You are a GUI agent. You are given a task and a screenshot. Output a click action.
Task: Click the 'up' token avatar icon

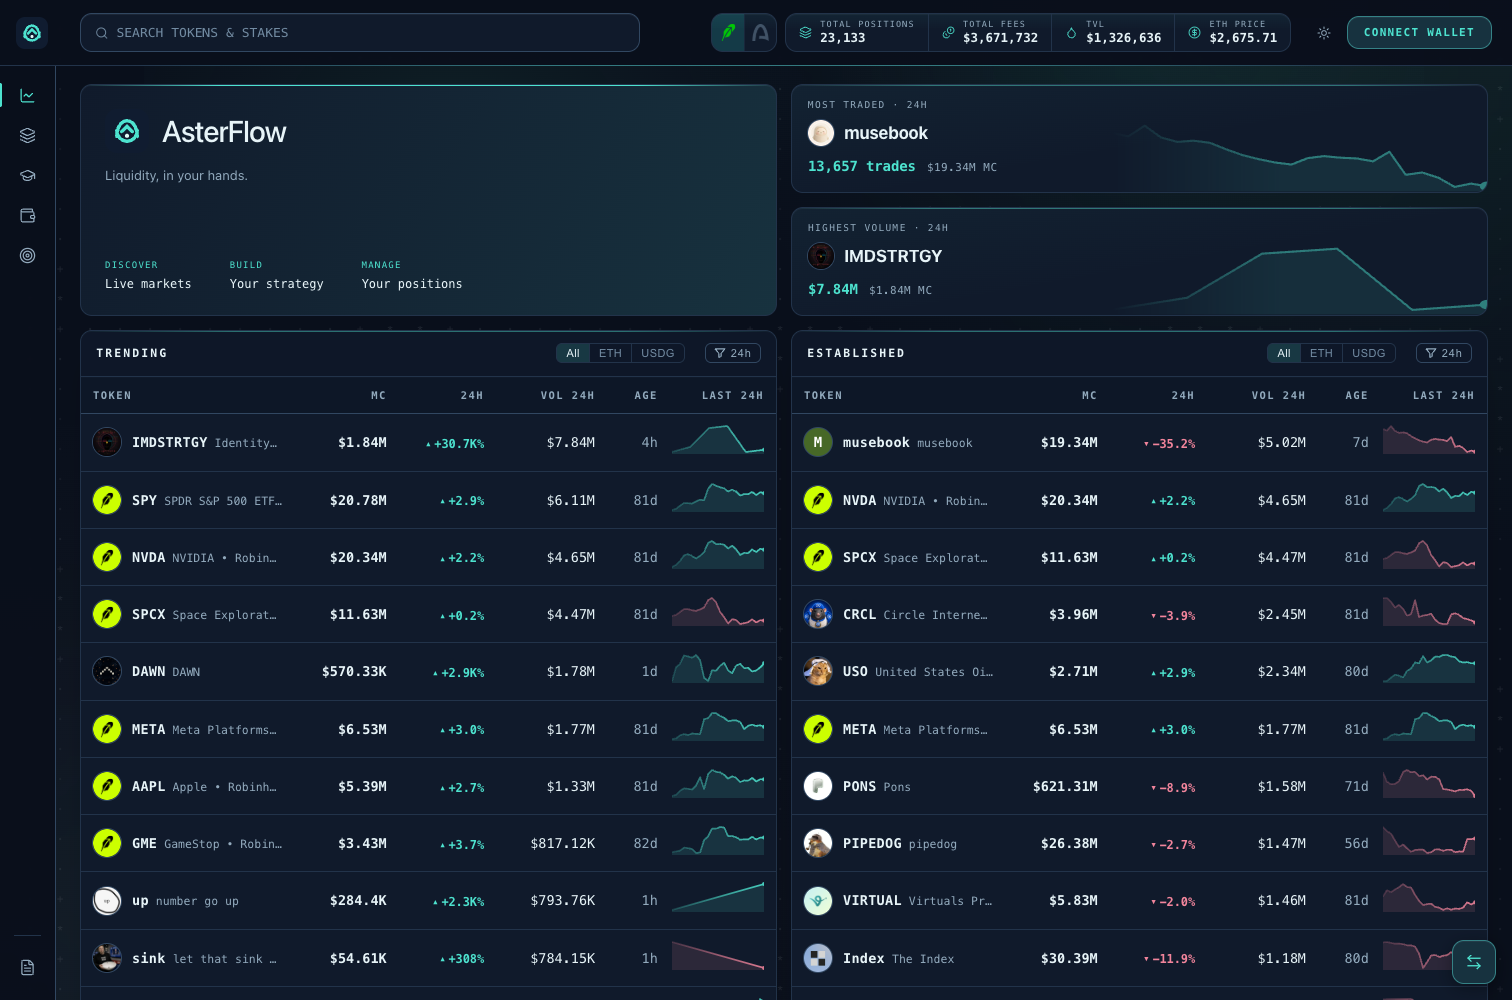[107, 901]
